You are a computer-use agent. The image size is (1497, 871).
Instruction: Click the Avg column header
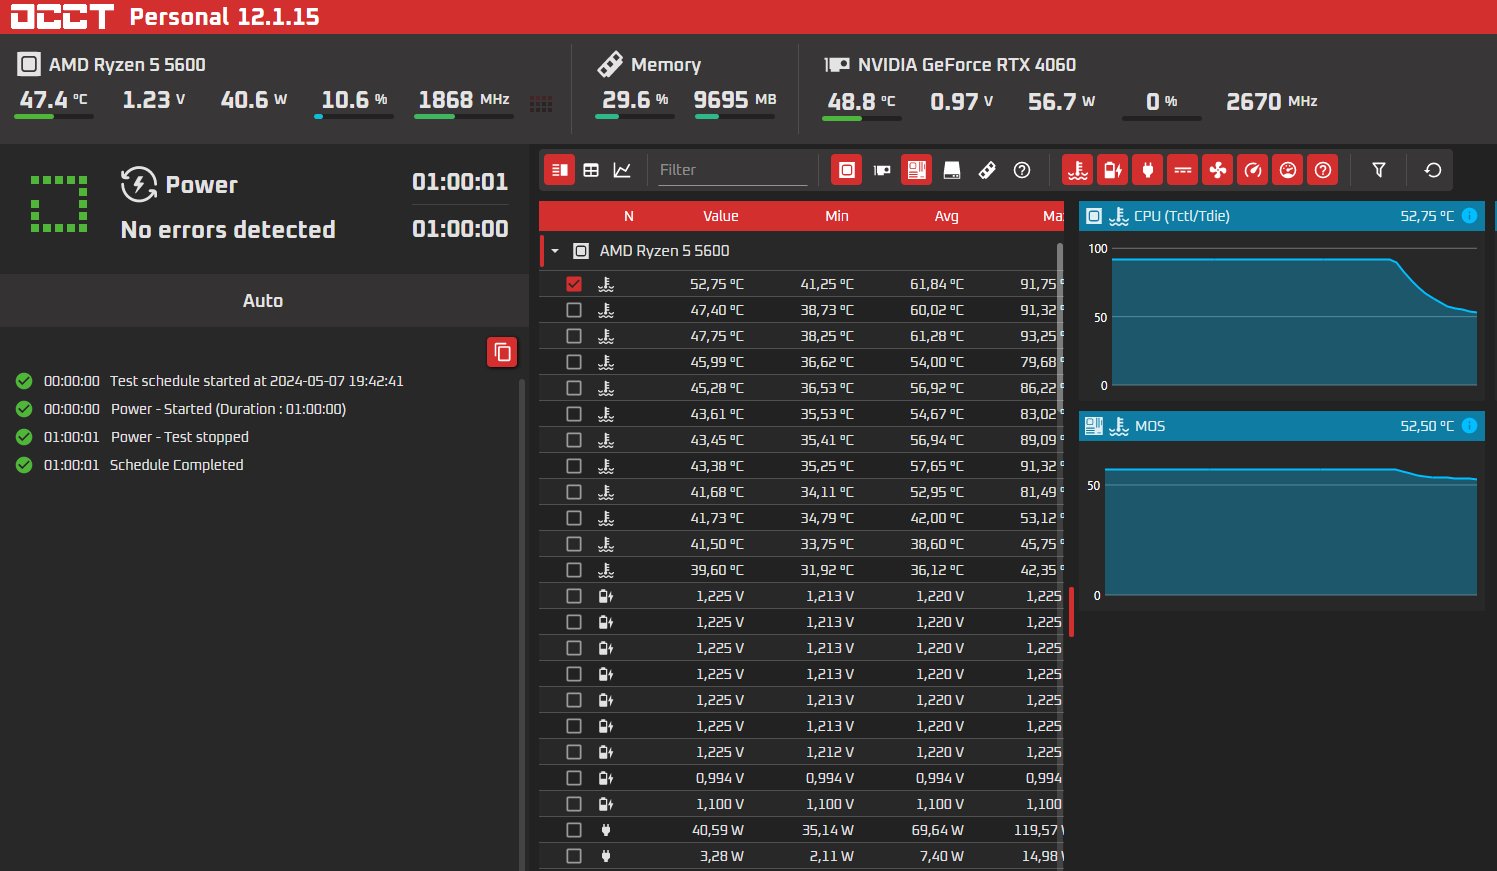(947, 216)
